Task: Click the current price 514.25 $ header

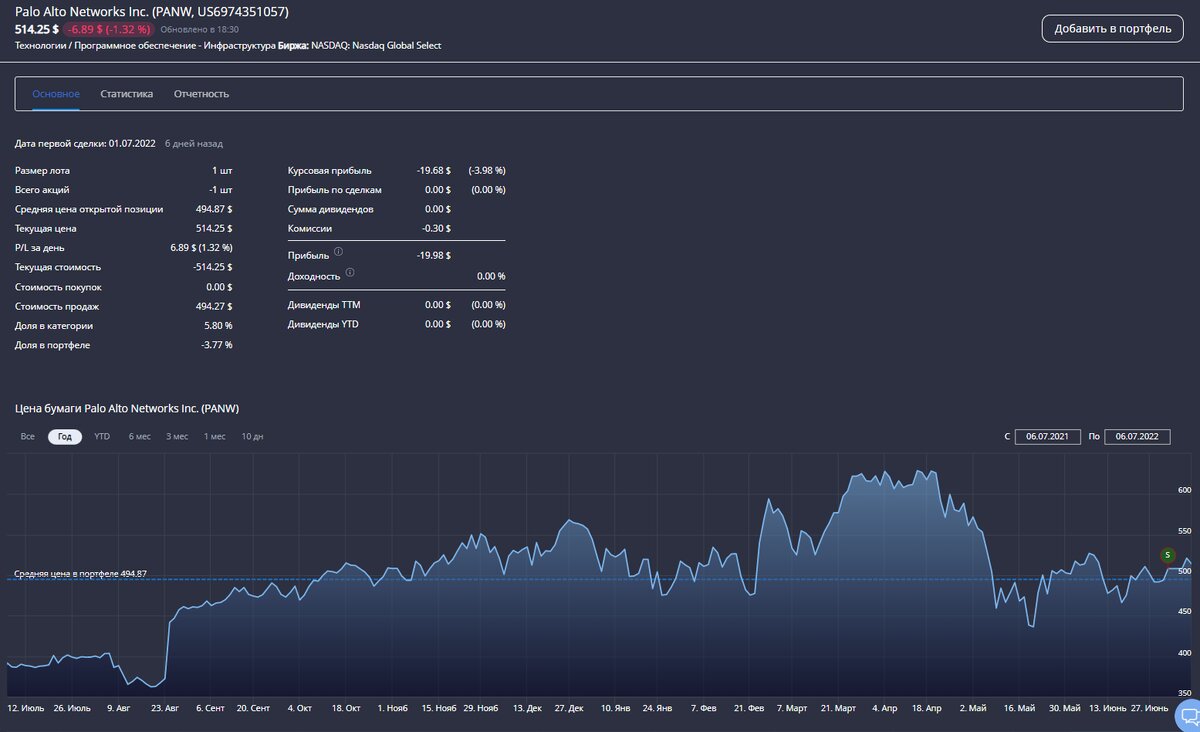Action: [37, 30]
